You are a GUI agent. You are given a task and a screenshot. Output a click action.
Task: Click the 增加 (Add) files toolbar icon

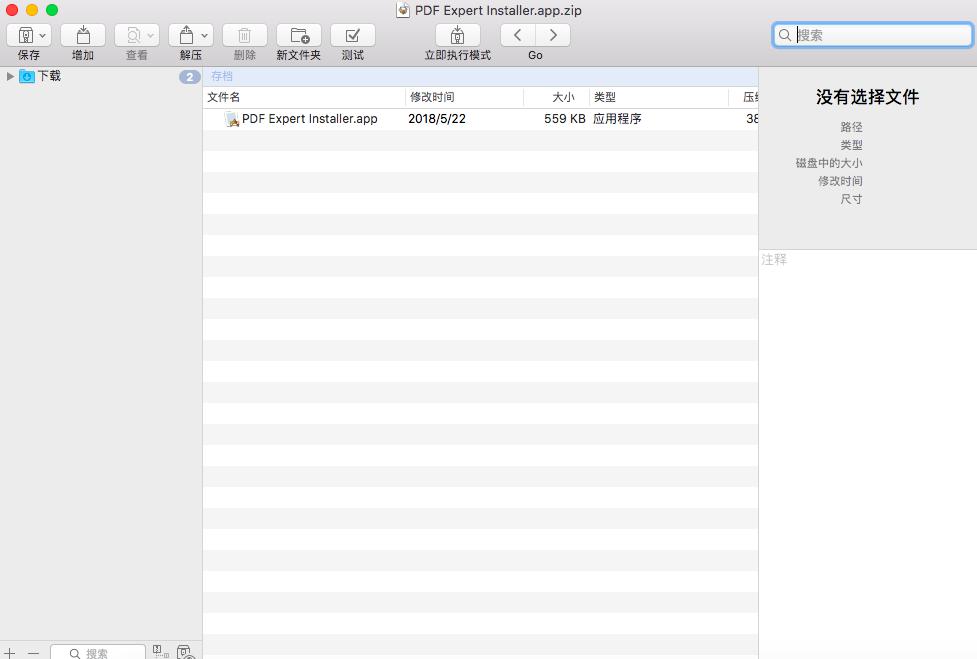(x=82, y=35)
